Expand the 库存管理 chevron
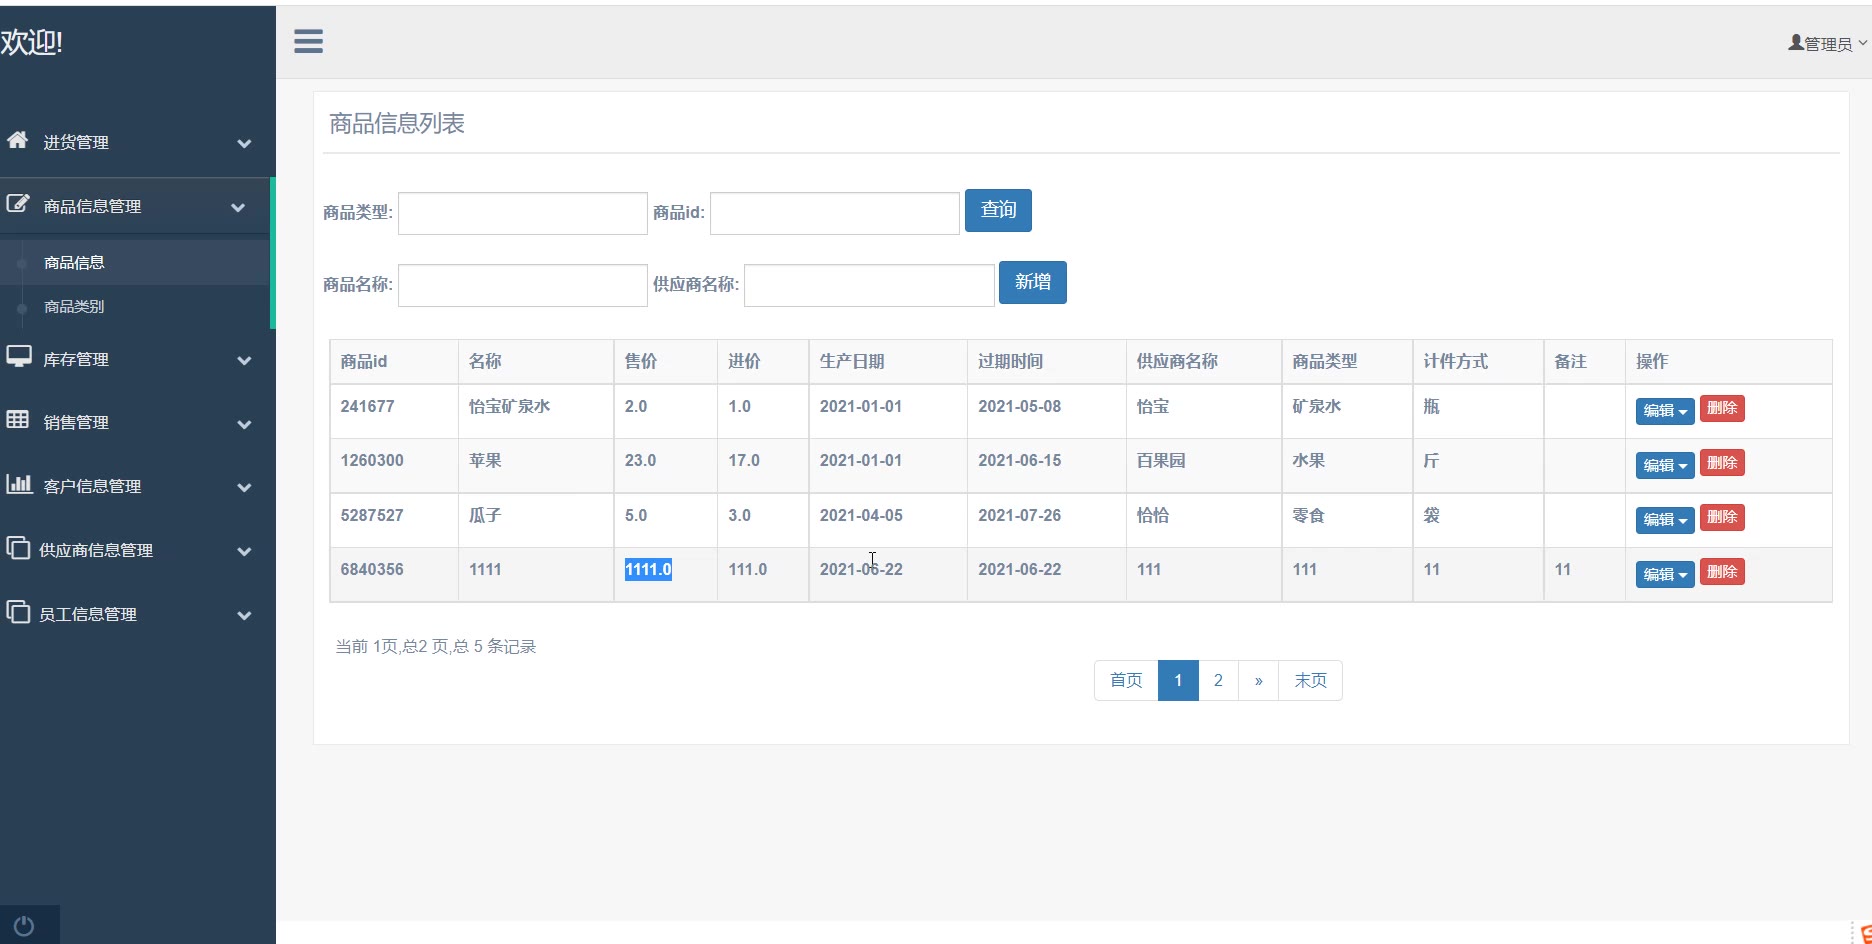Image resolution: width=1872 pixels, height=944 pixels. (x=244, y=361)
